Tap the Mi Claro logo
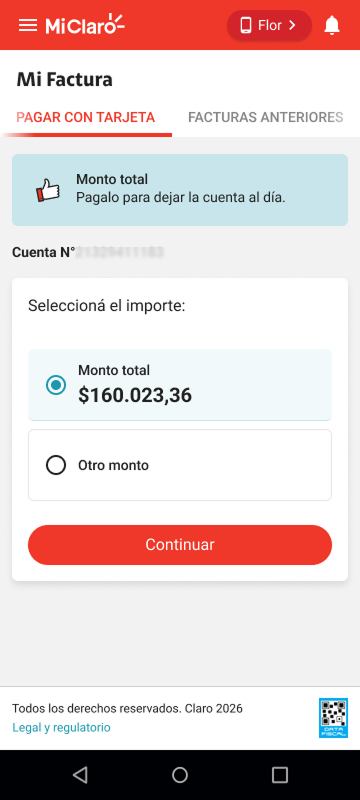The width and height of the screenshot is (360, 800). pyautogui.click(x=85, y=25)
